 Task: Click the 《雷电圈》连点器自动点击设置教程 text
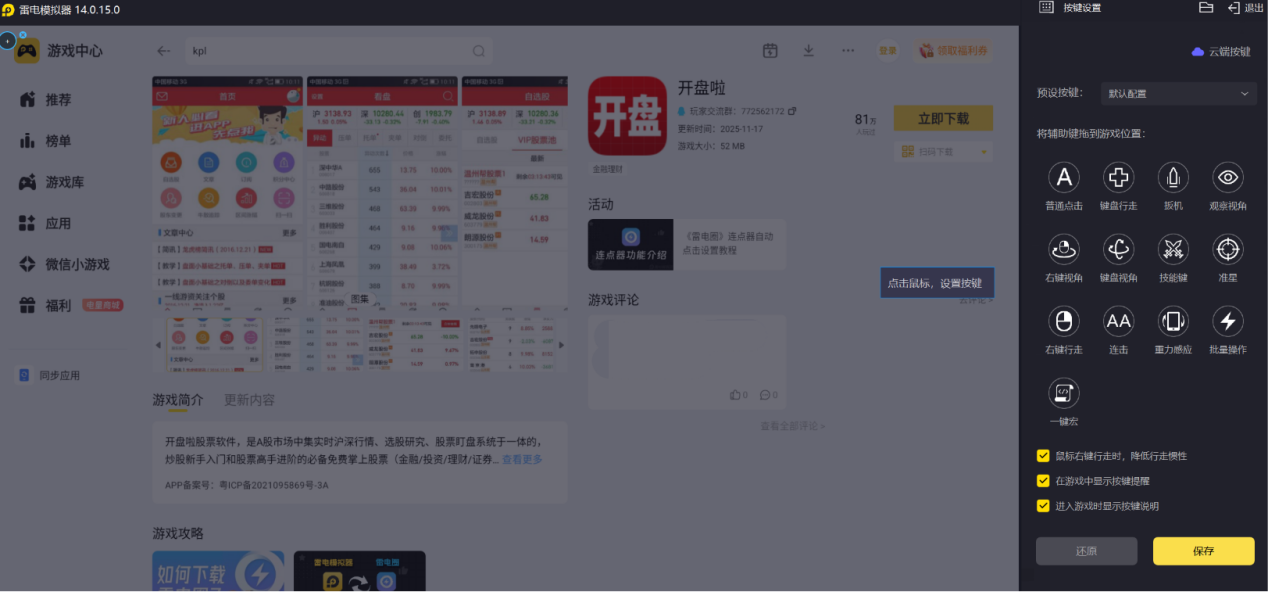tap(730, 244)
